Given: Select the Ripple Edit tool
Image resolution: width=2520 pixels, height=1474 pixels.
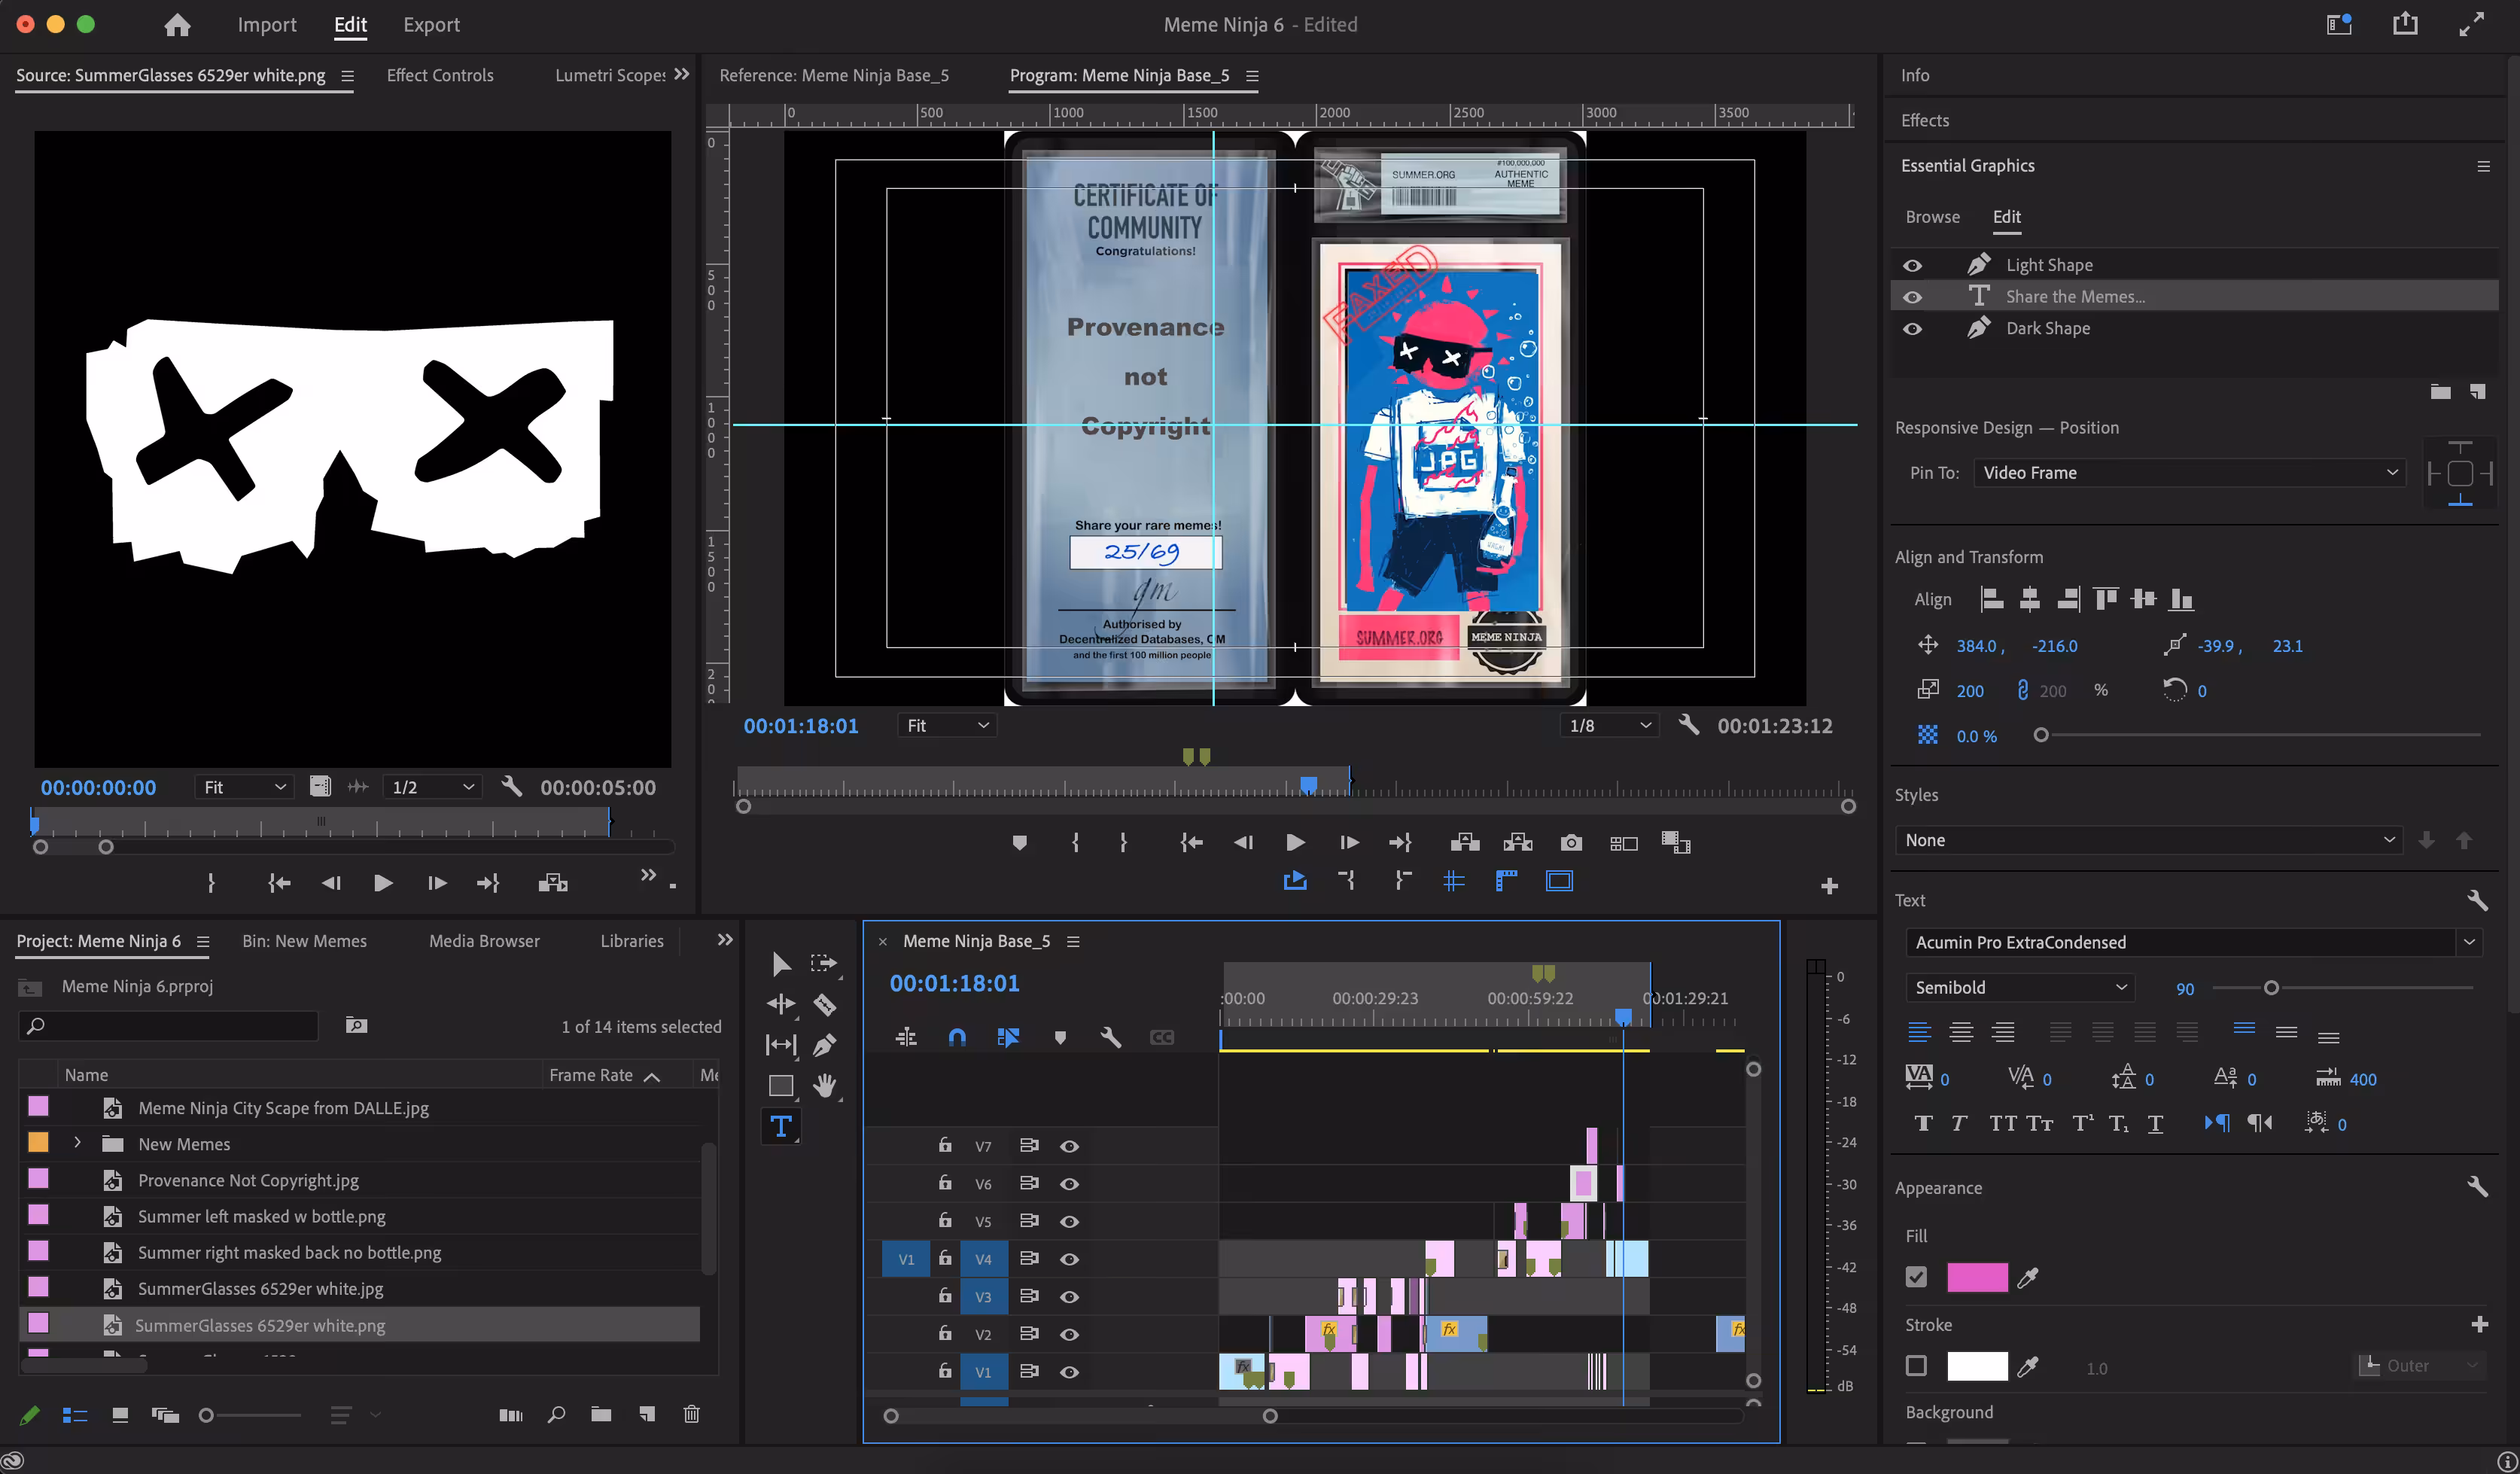Looking at the screenshot, I should (x=781, y=1004).
